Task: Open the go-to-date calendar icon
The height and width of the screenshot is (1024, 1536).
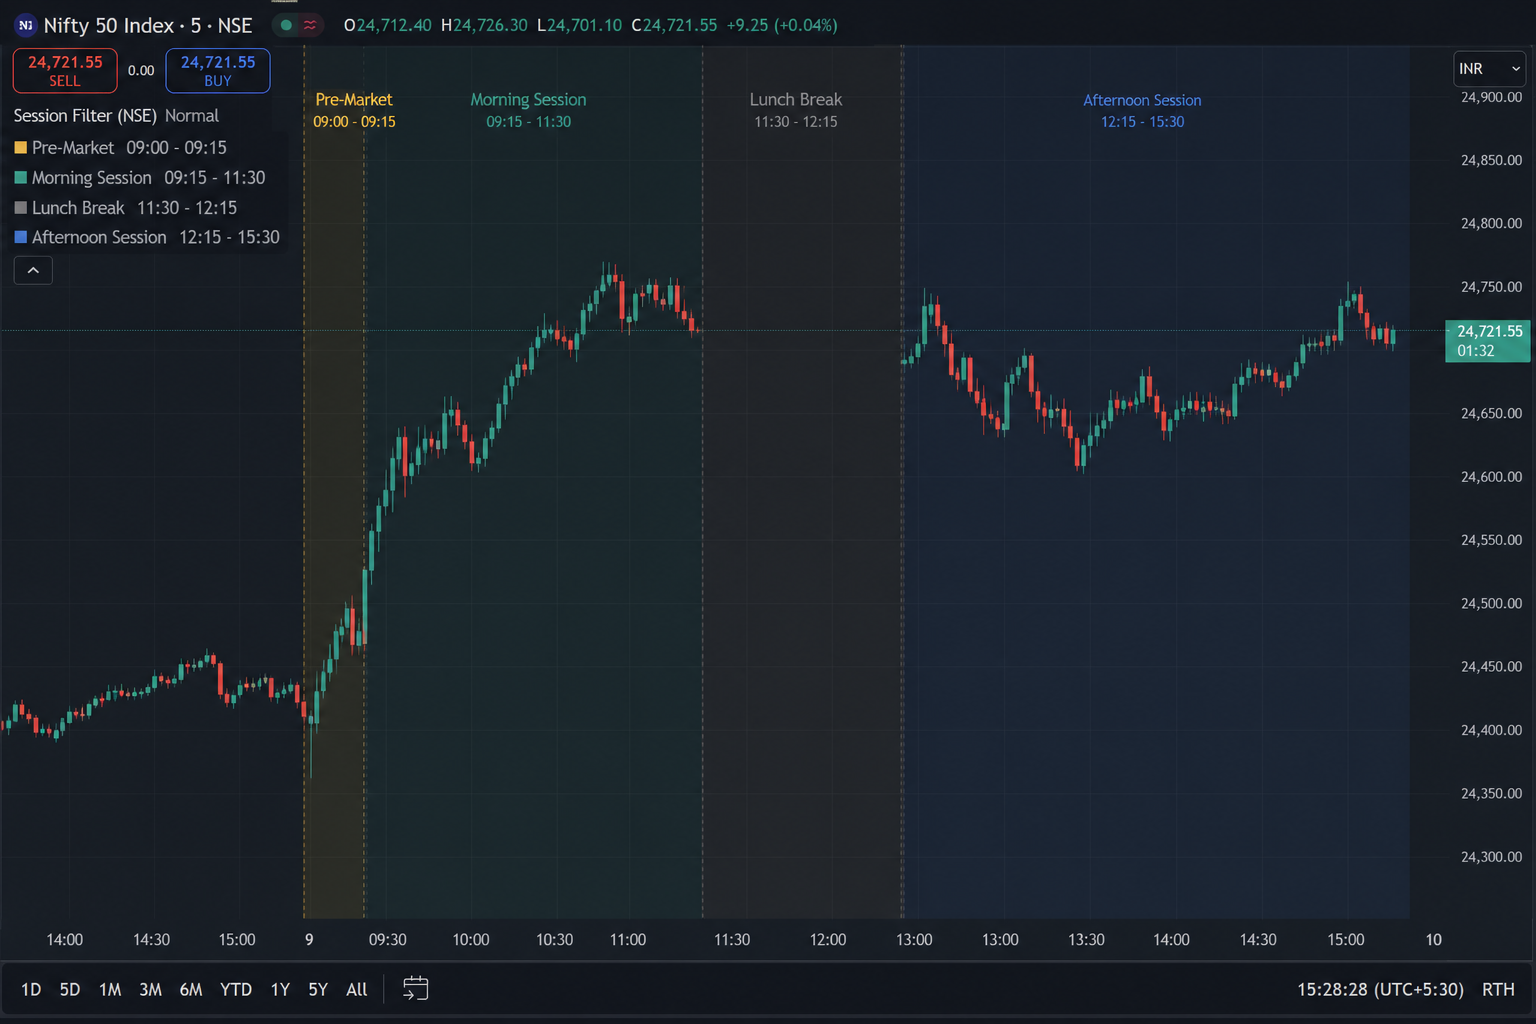Action: [x=415, y=989]
